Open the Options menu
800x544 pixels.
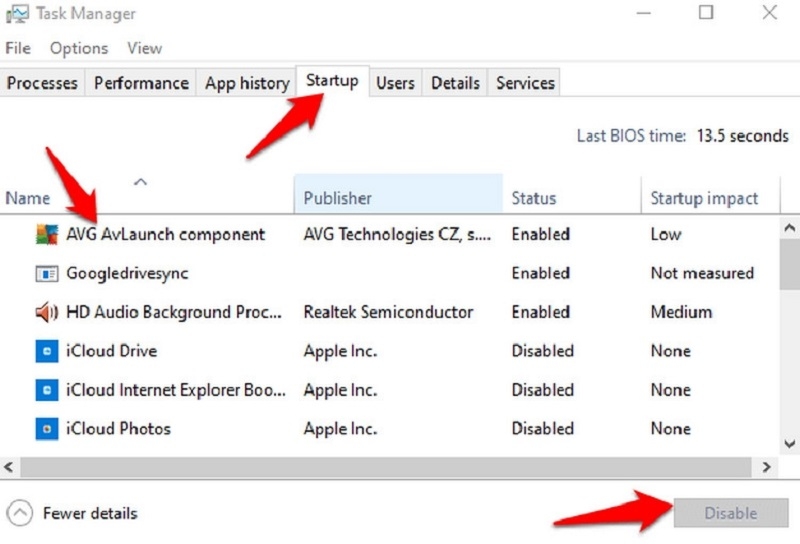coord(79,48)
